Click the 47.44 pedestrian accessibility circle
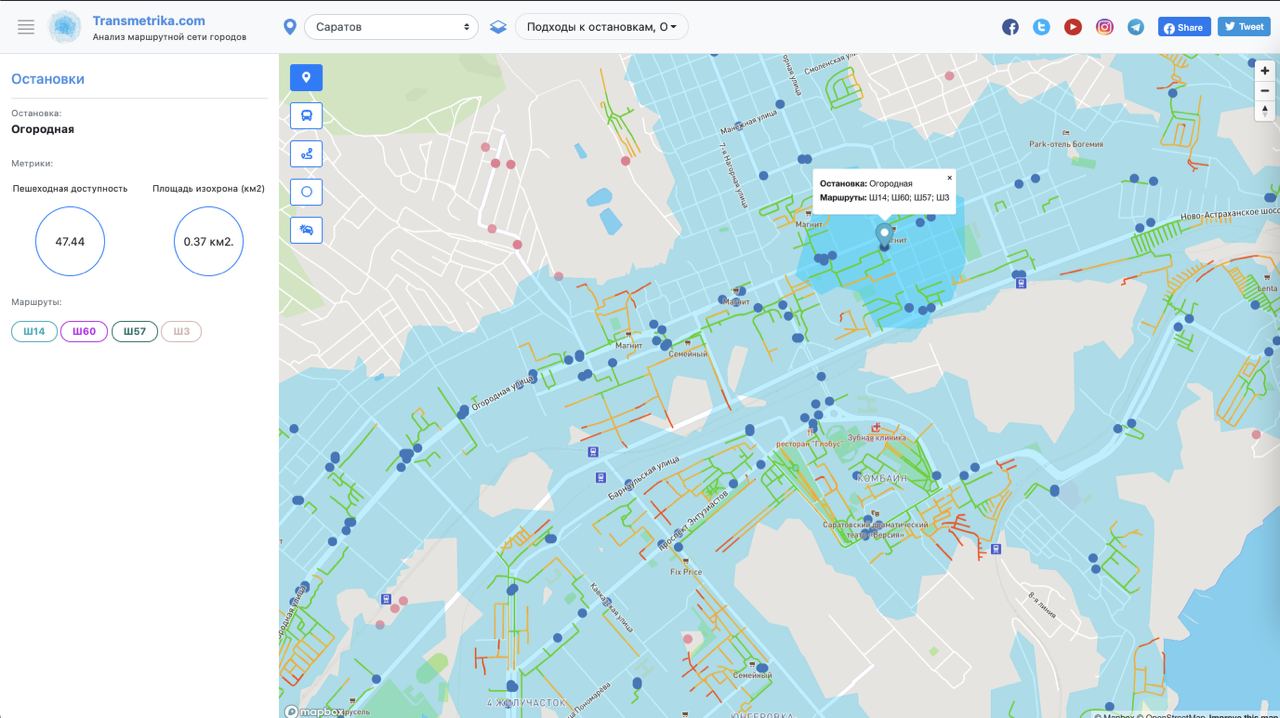The height and width of the screenshot is (718, 1280). pos(70,241)
